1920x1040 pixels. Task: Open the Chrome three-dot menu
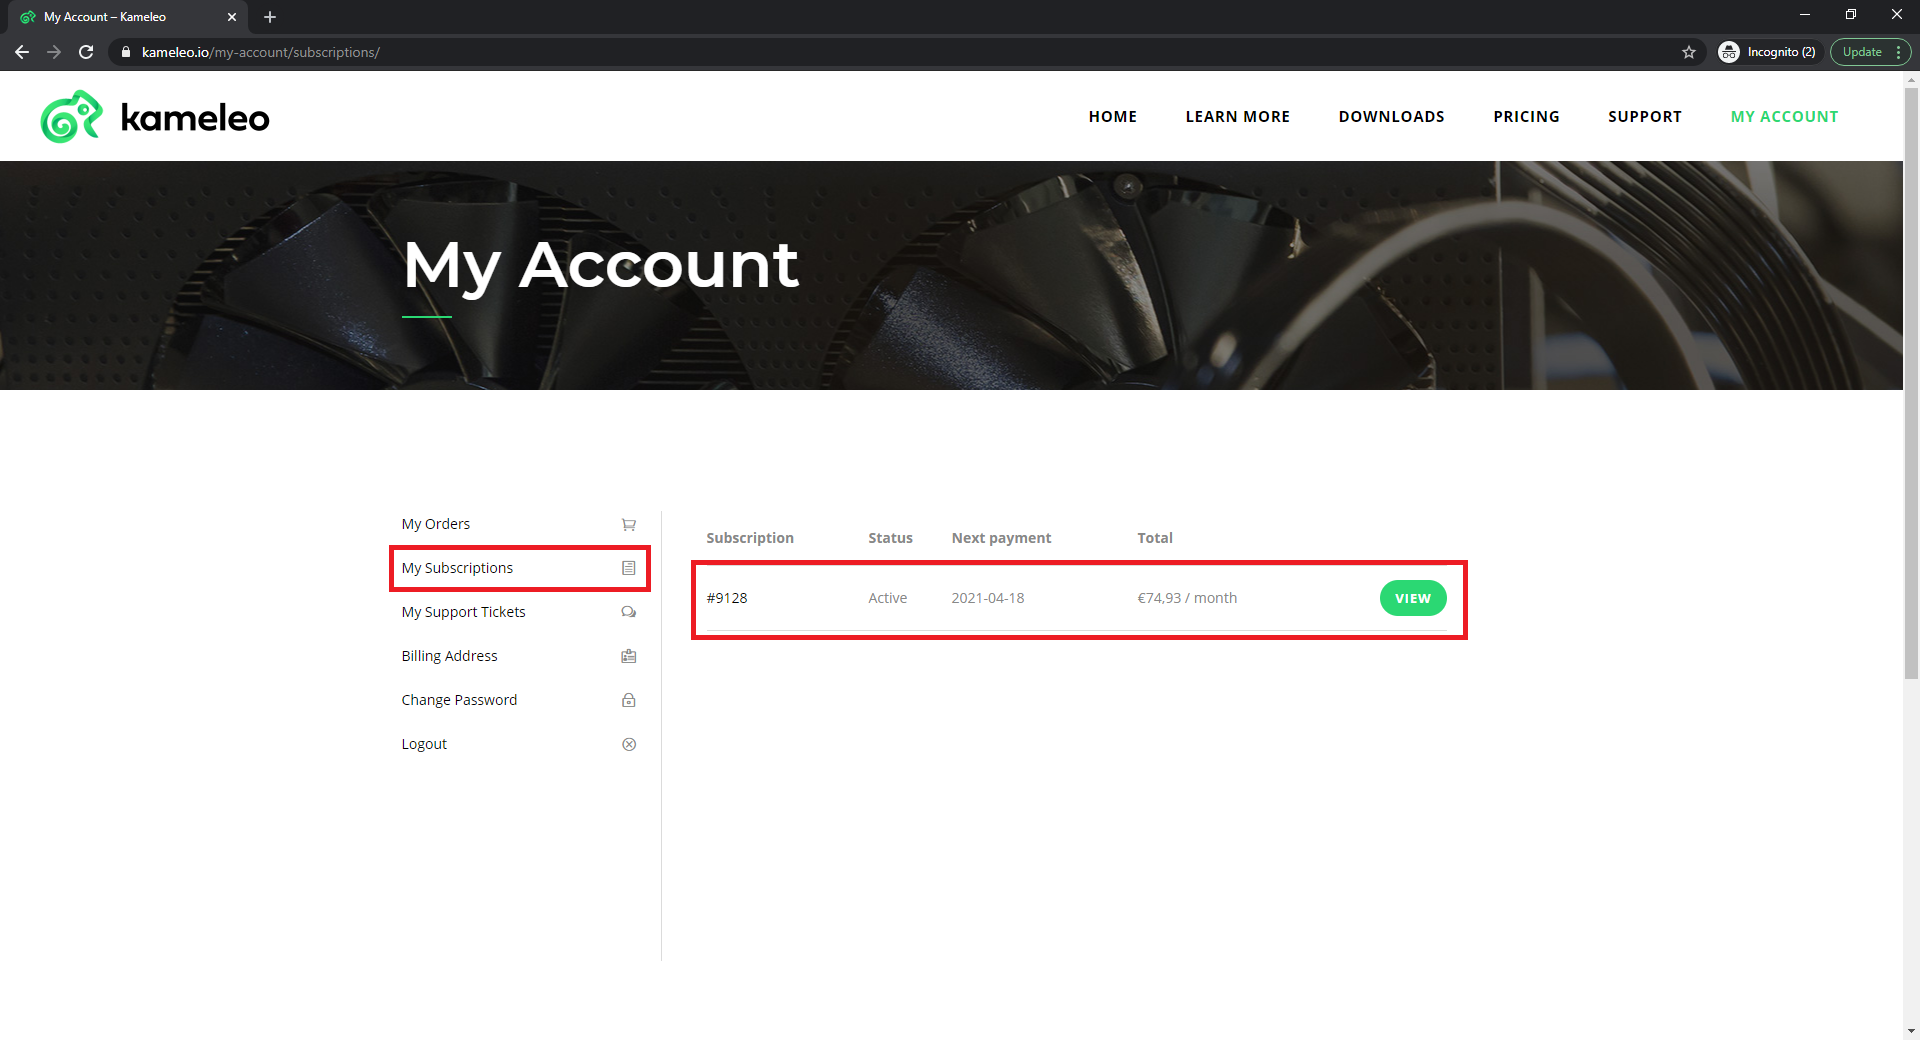point(1898,52)
